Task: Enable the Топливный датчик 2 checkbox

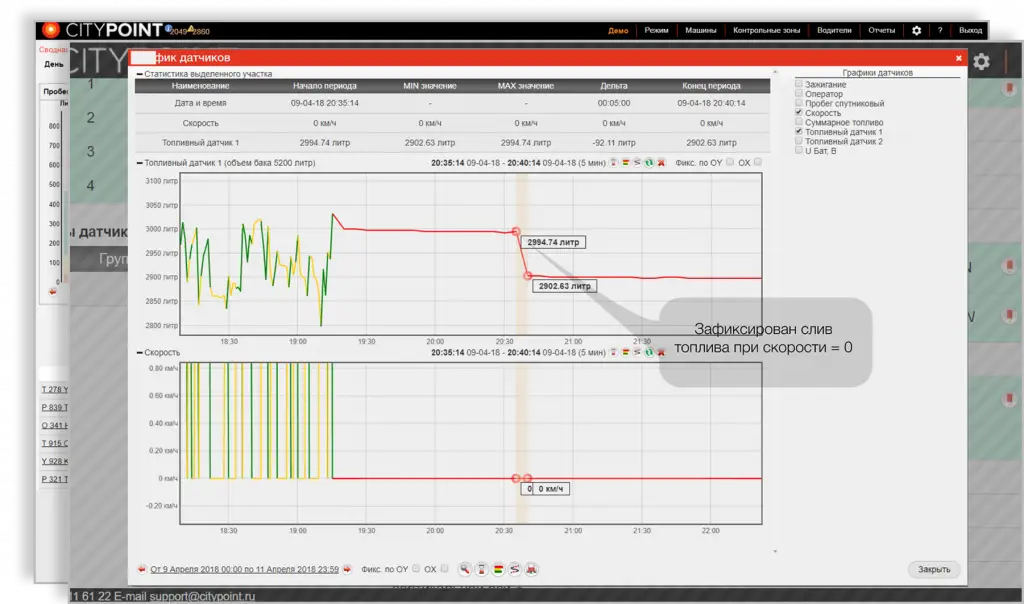Action: (799, 141)
